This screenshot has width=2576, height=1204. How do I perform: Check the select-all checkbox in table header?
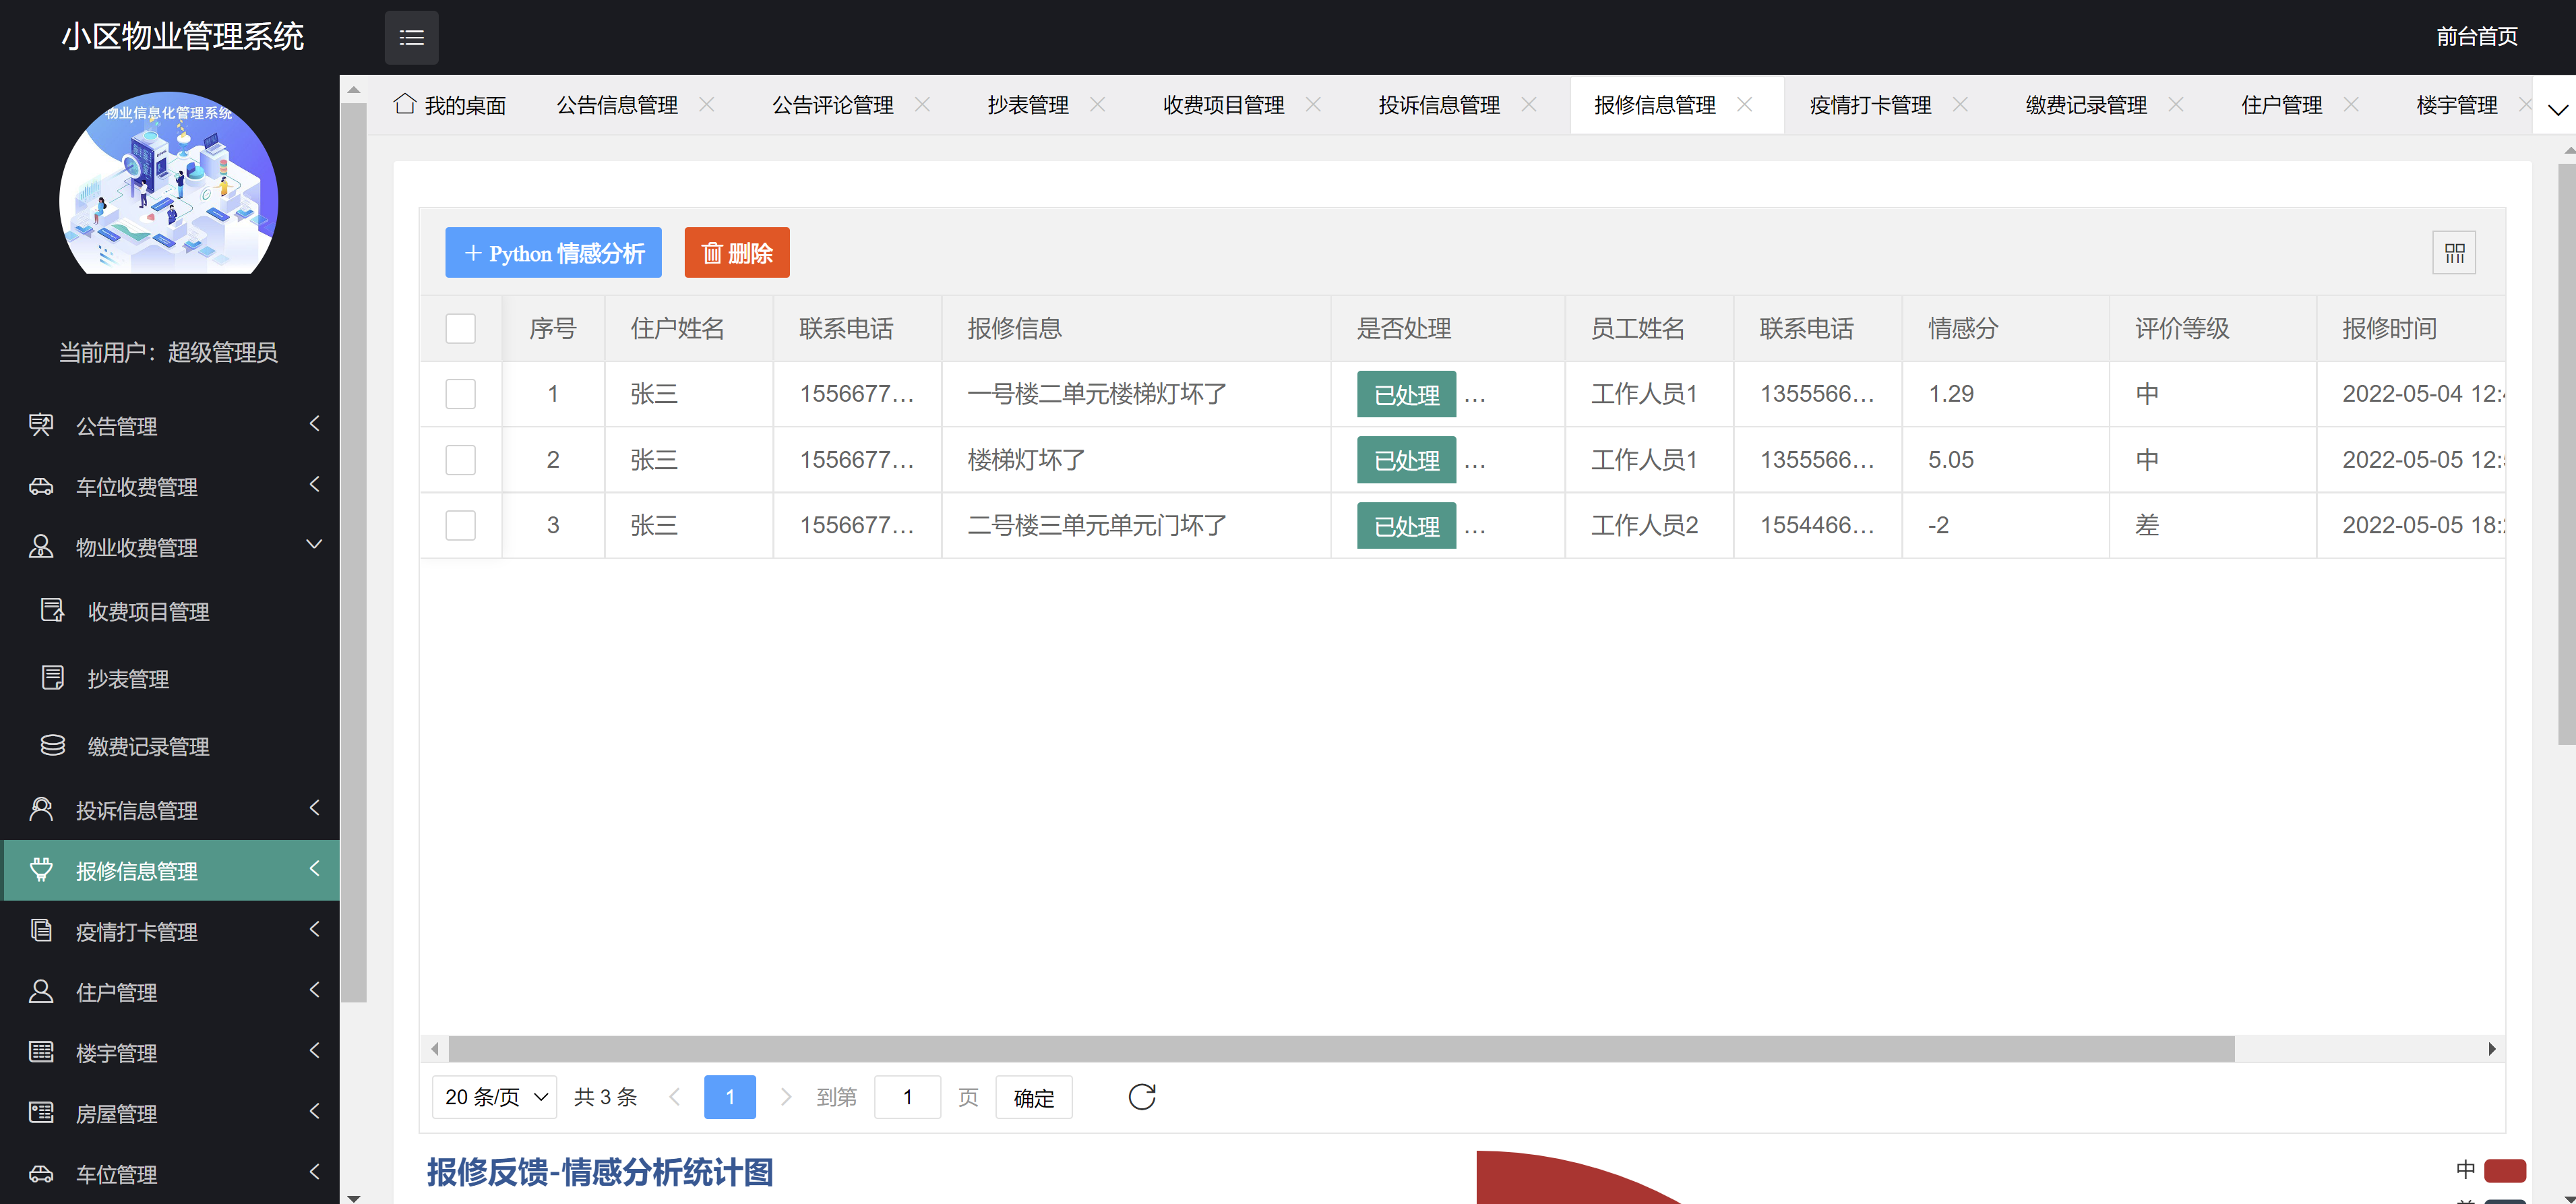[x=460, y=327]
